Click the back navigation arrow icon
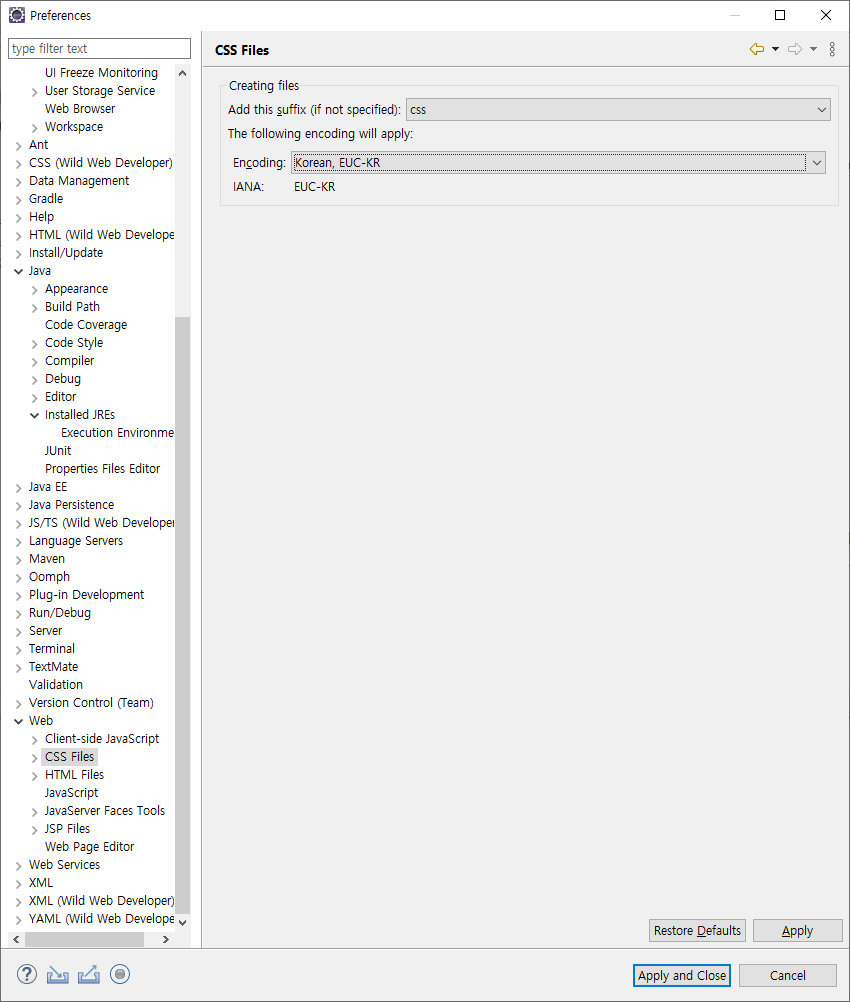This screenshot has width=850, height=1002. 757,49
